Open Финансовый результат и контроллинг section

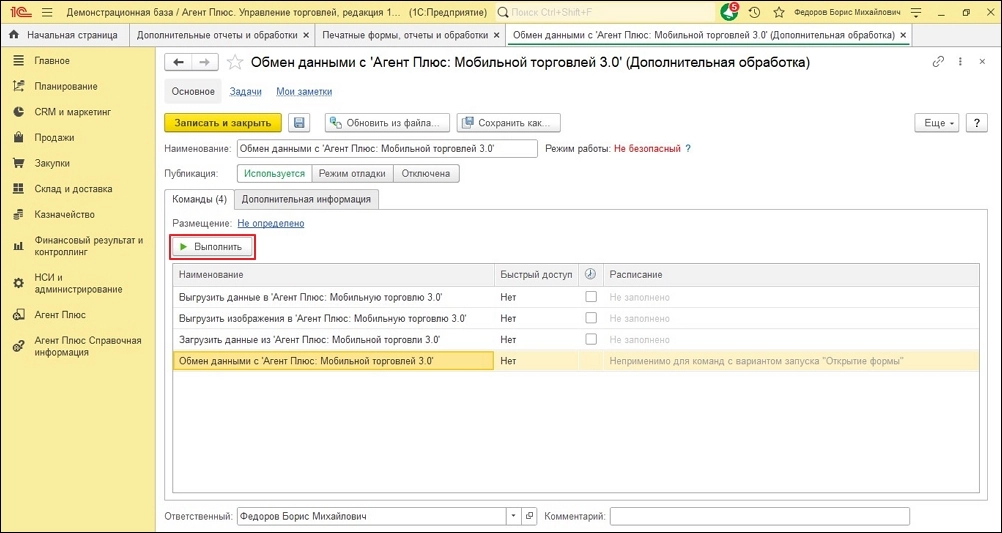point(88,246)
